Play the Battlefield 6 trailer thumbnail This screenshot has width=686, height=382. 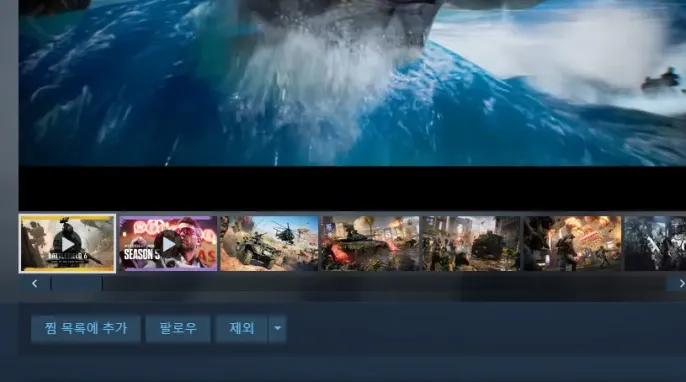tap(67, 244)
